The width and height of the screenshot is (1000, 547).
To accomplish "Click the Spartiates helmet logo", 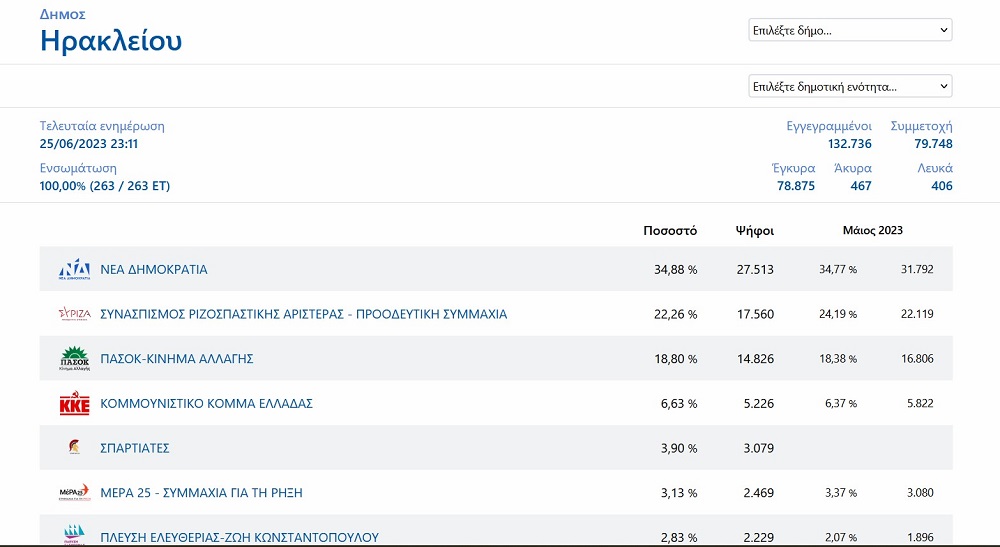I will coord(75,448).
